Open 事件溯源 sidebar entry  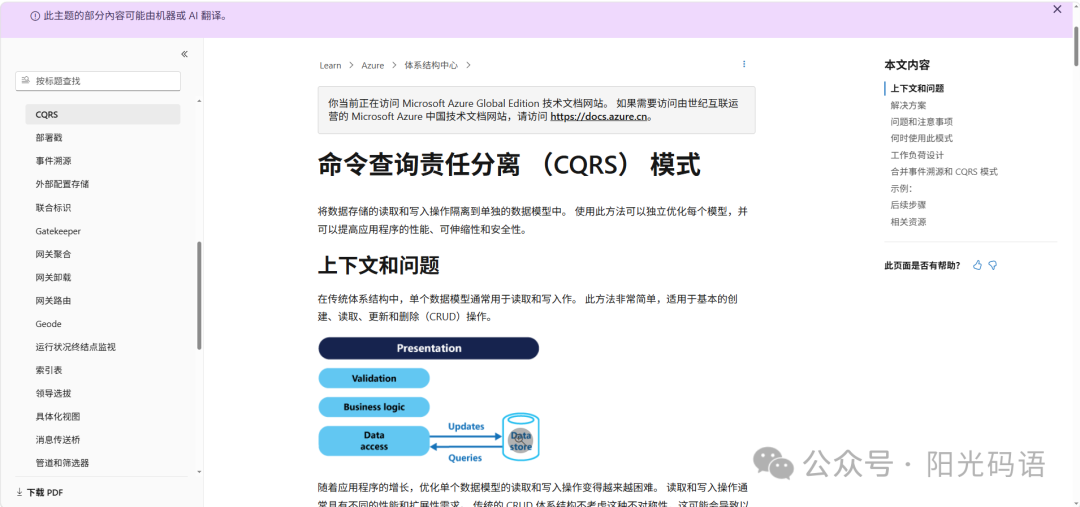54,161
